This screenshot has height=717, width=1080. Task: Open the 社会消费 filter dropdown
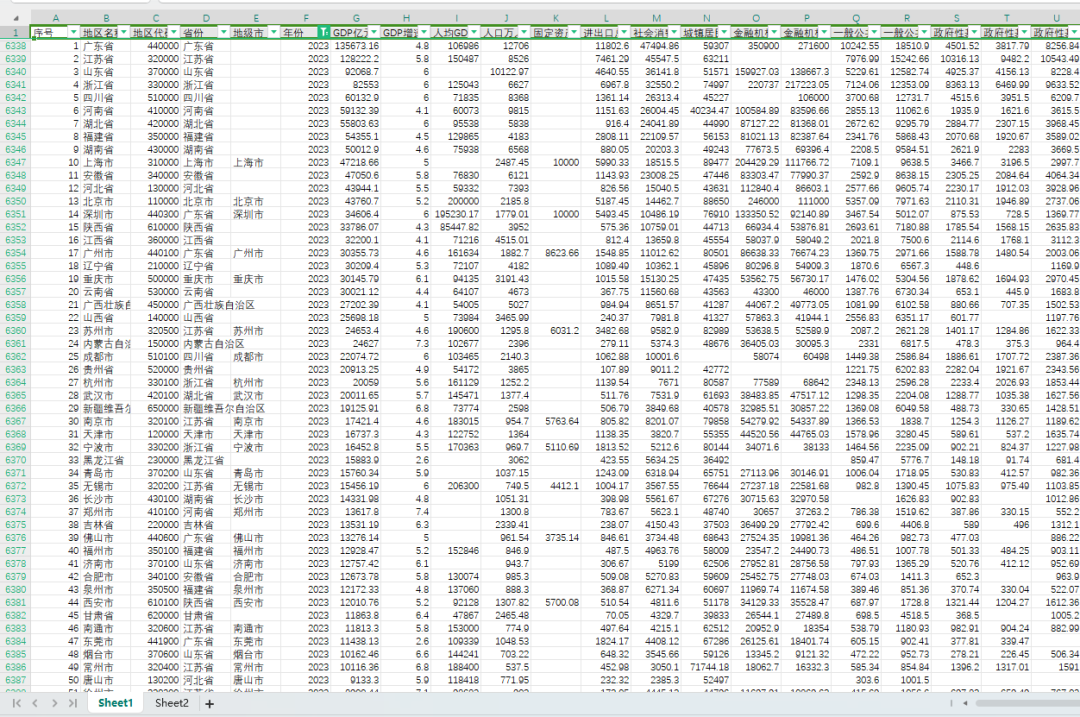pyautogui.click(x=674, y=32)
